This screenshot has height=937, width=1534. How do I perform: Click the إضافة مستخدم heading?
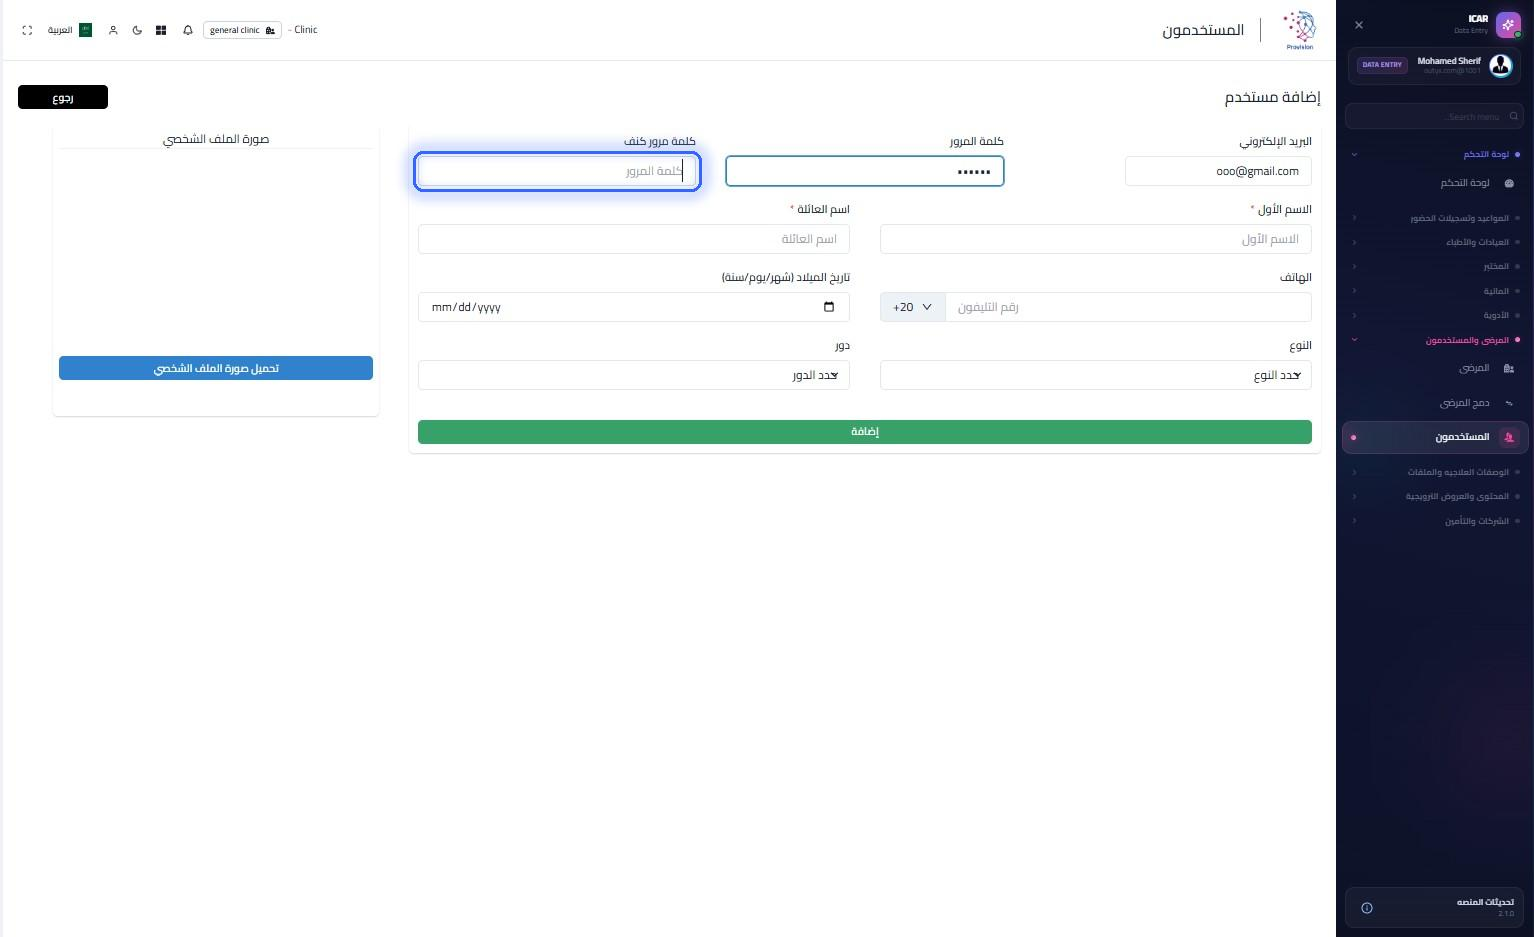(1272, 97)
